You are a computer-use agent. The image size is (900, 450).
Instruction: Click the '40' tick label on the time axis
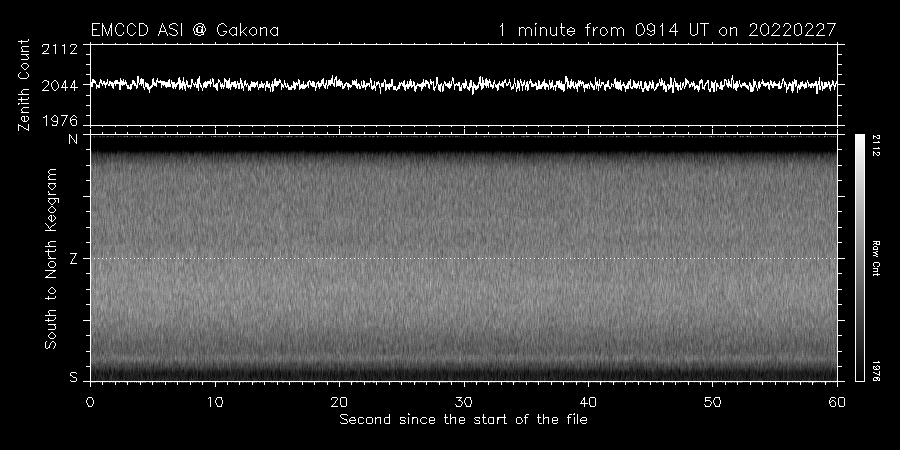pos(588,402)
